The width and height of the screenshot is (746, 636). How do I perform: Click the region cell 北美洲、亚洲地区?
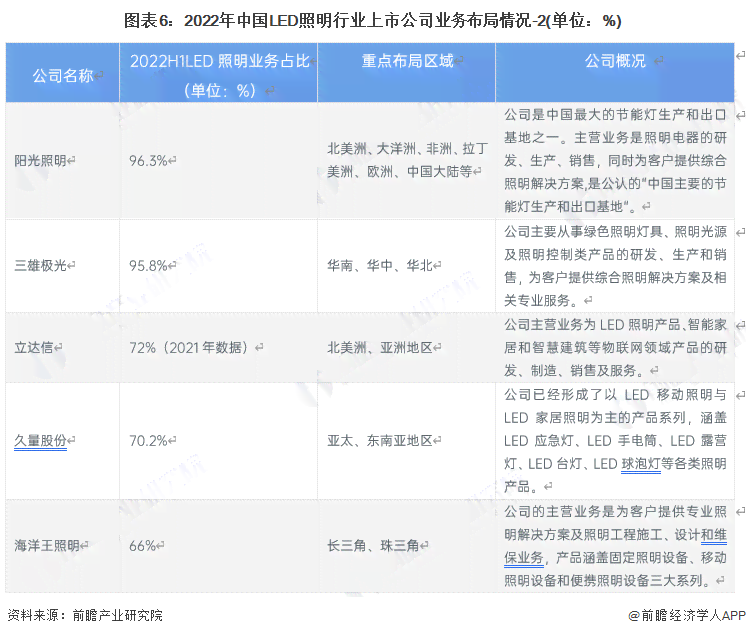click(x=380, y=348)
